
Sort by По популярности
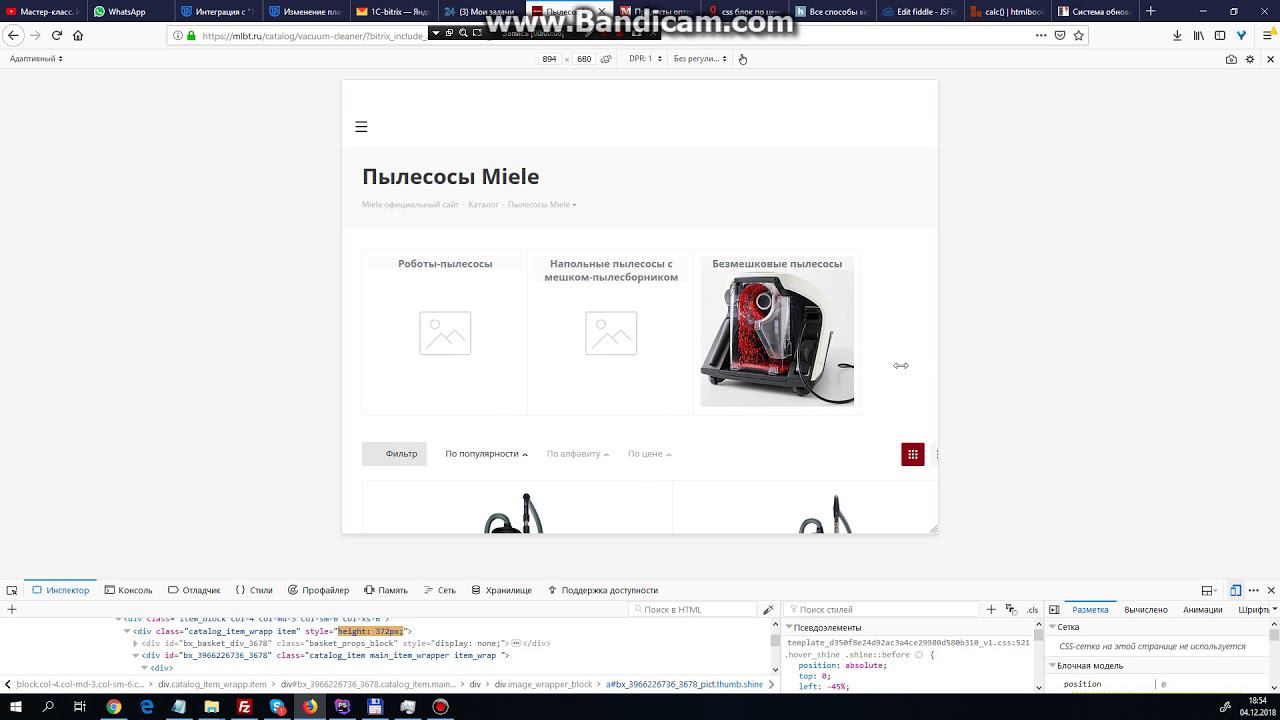[x=486, y=454]
